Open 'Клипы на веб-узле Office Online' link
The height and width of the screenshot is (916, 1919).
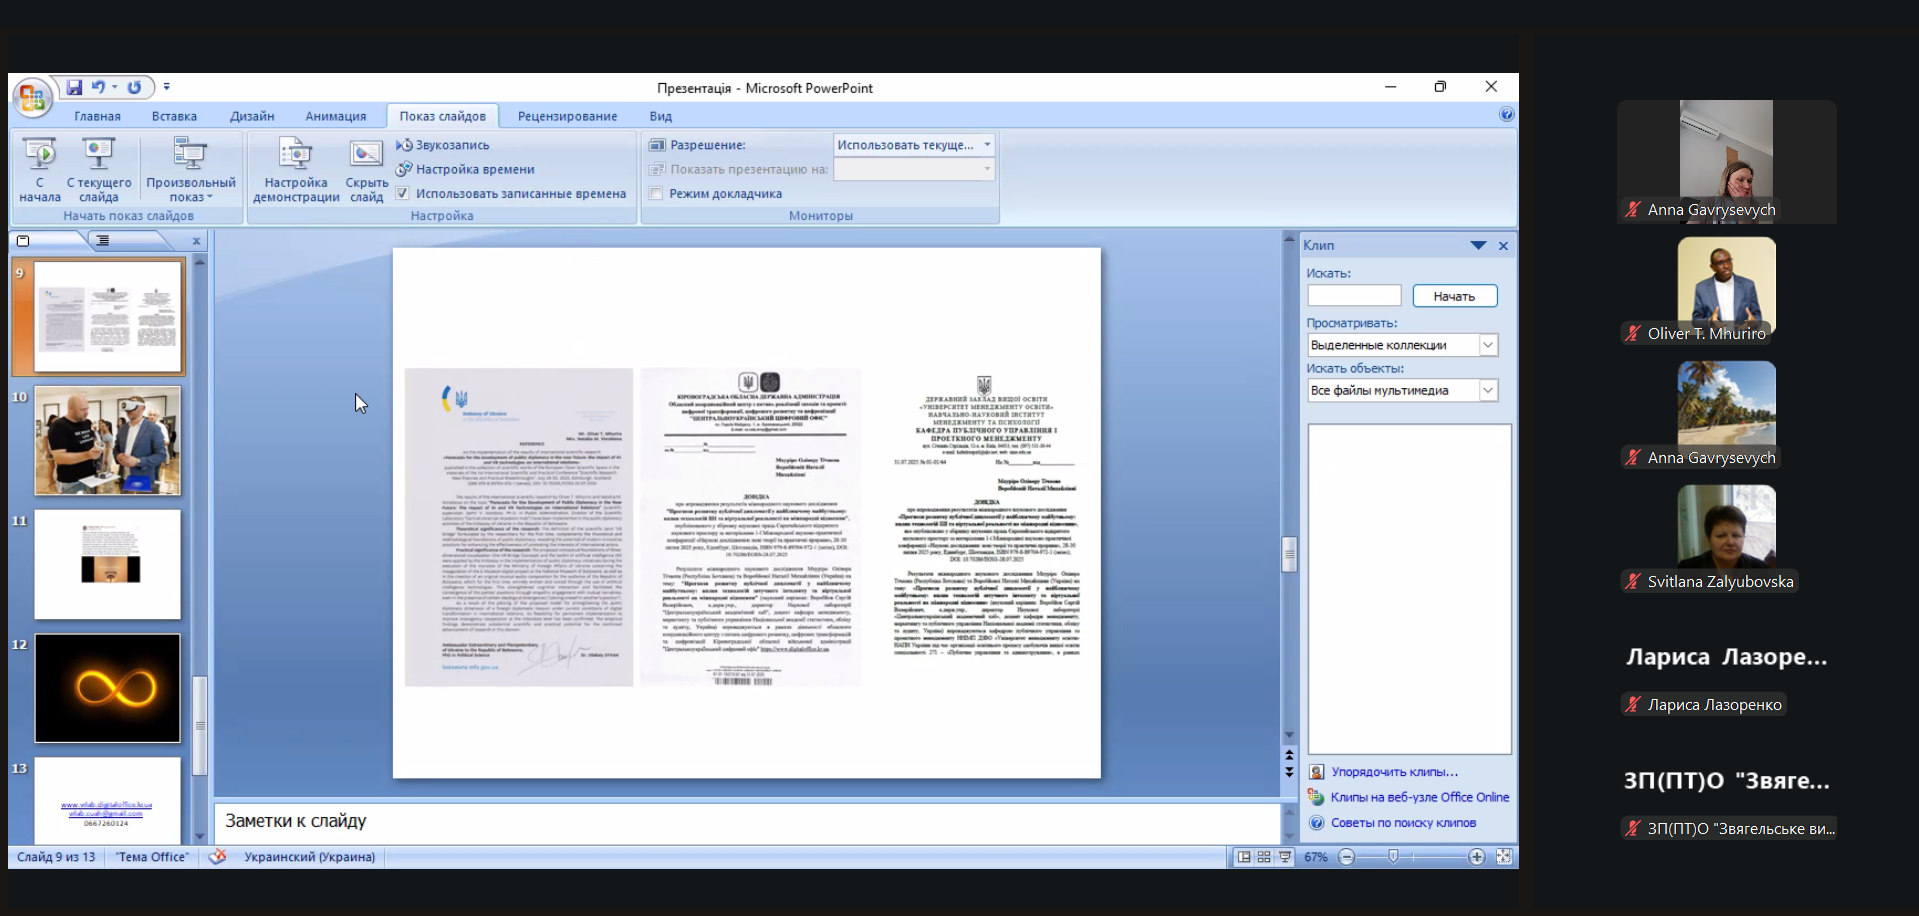1419,797
